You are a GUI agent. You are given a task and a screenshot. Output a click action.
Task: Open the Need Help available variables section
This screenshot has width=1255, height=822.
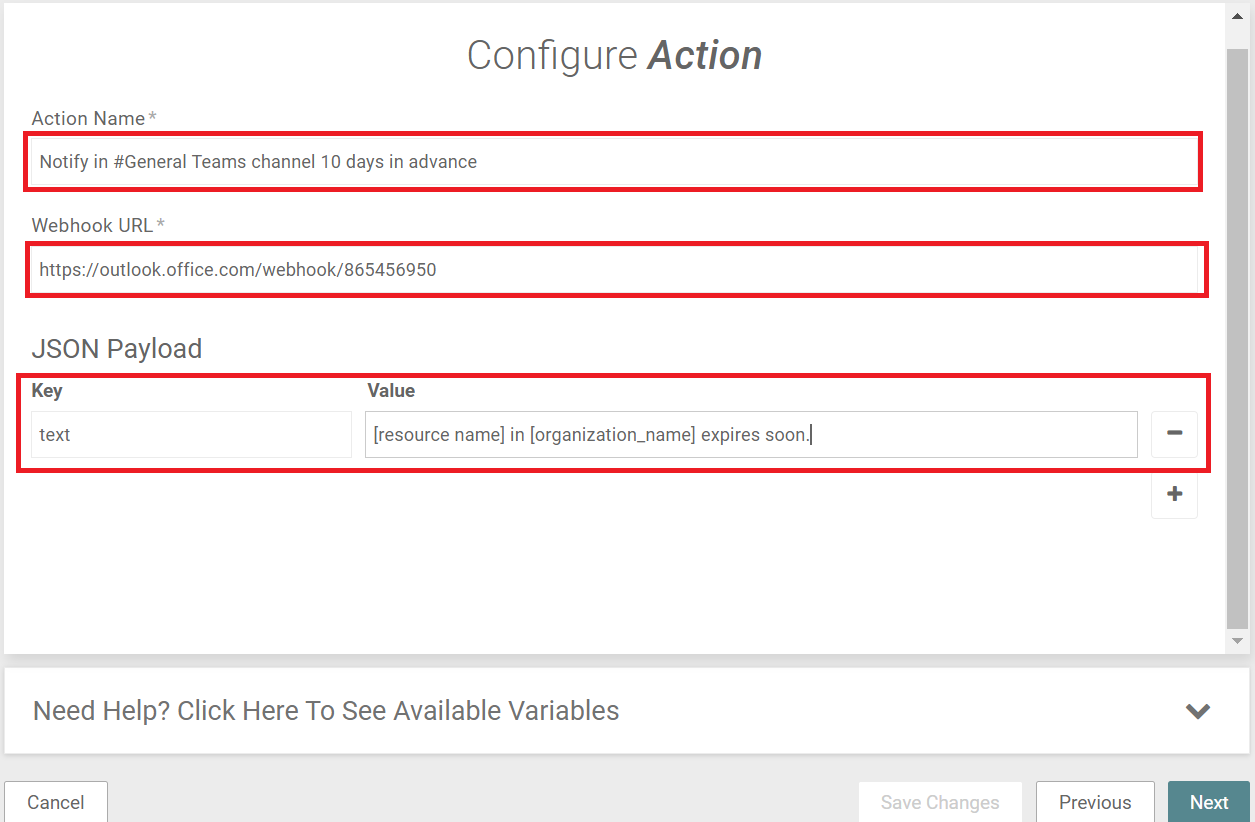(326, 711)
